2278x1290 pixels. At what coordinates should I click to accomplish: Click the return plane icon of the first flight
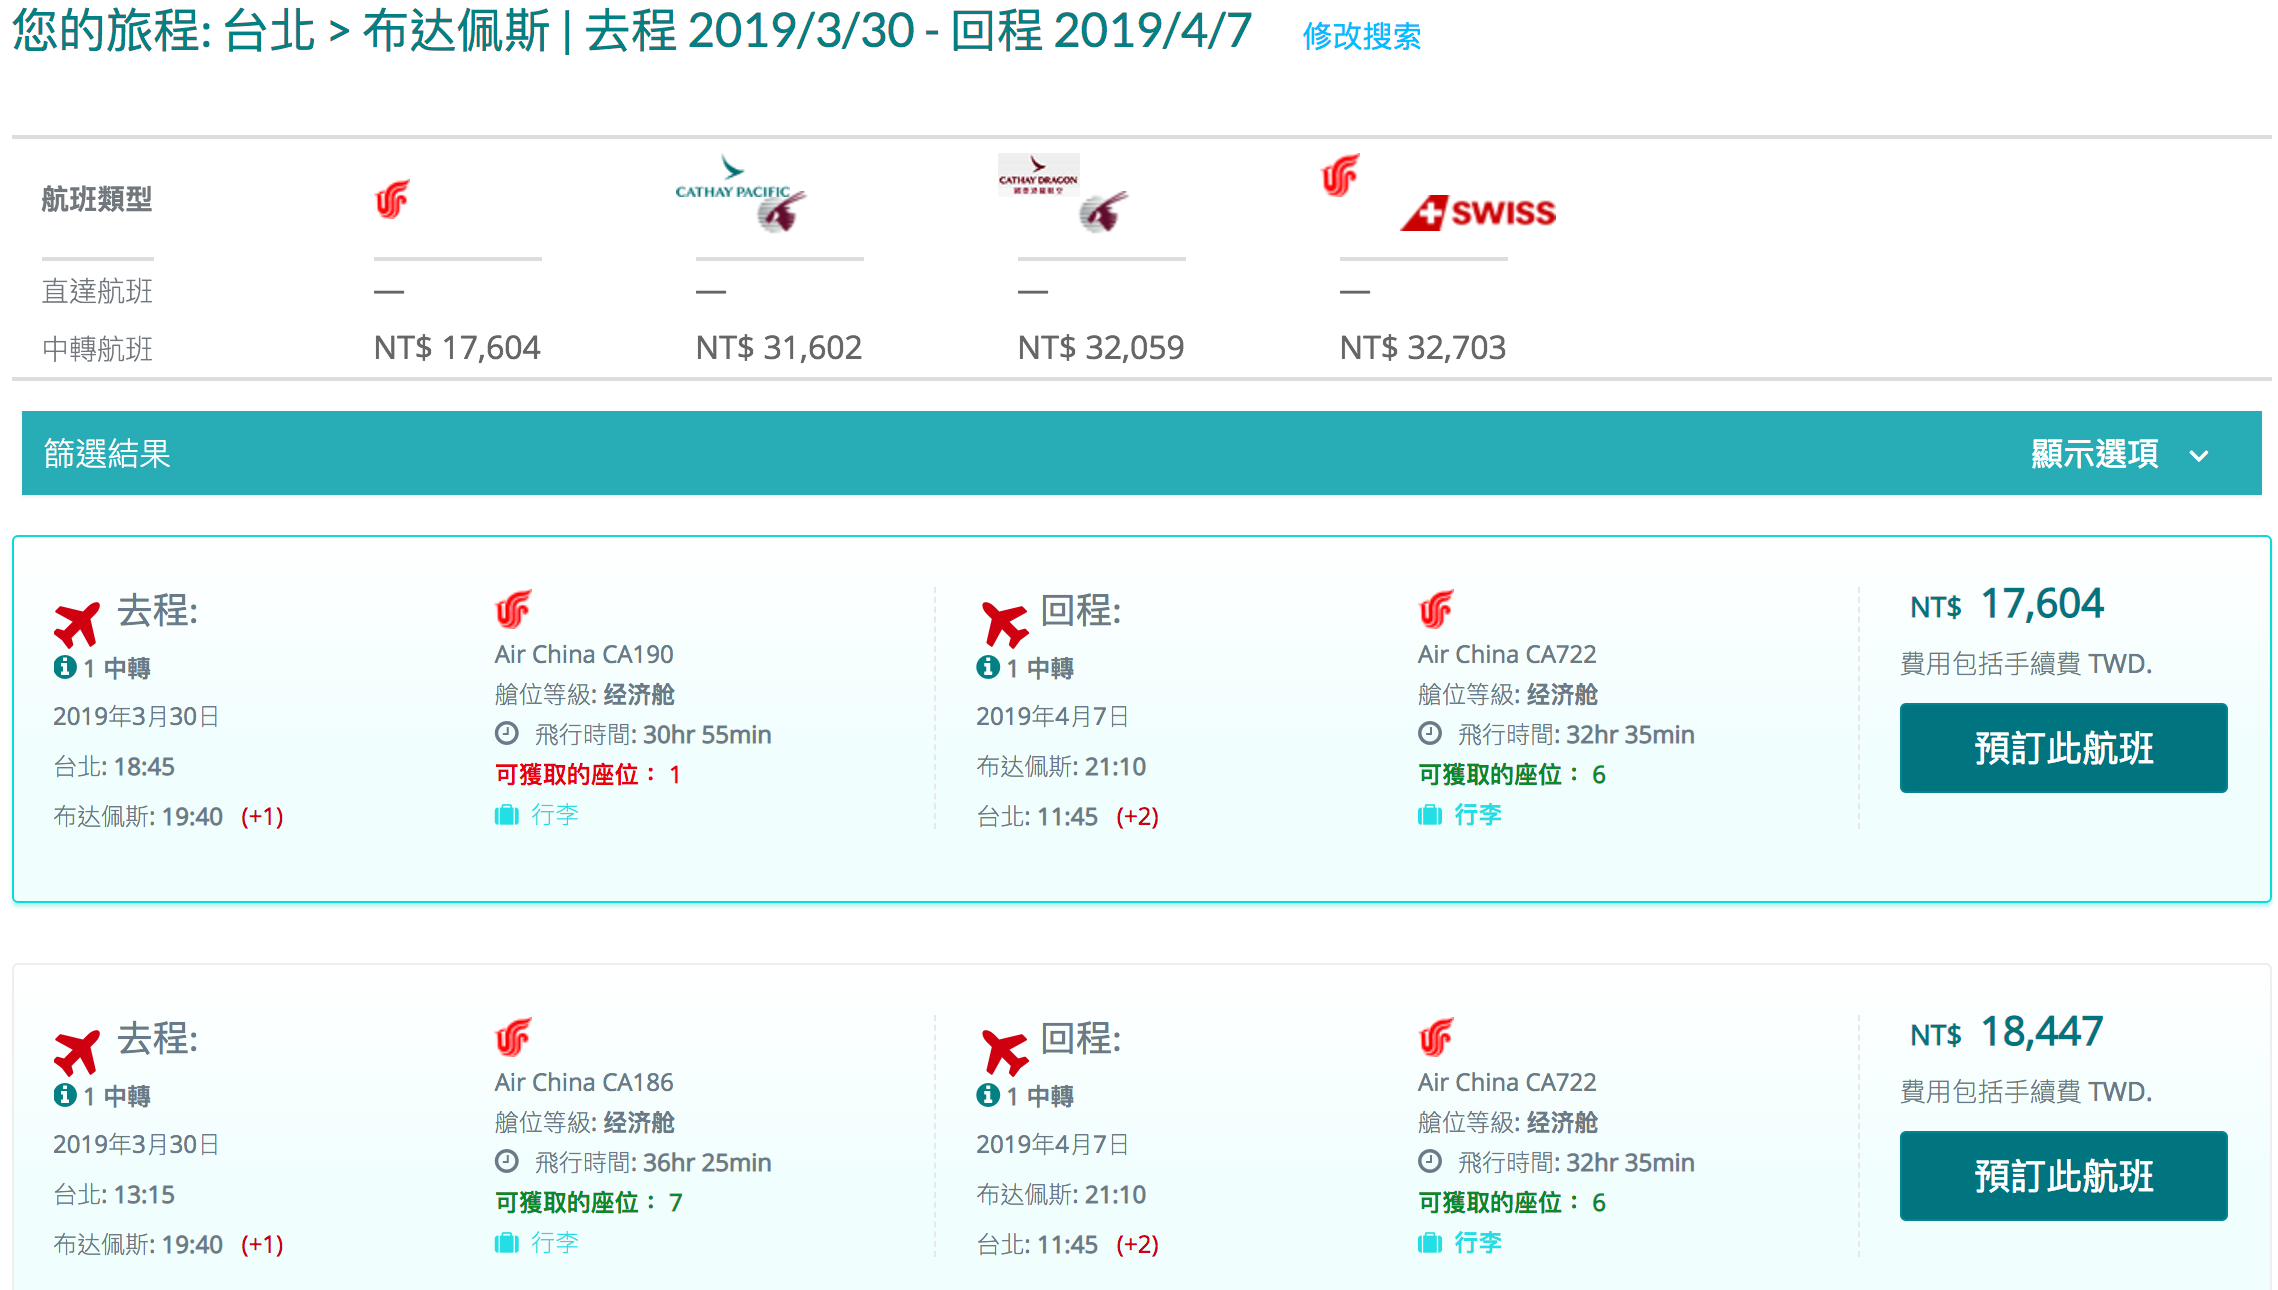click(x=1004, y=624)
